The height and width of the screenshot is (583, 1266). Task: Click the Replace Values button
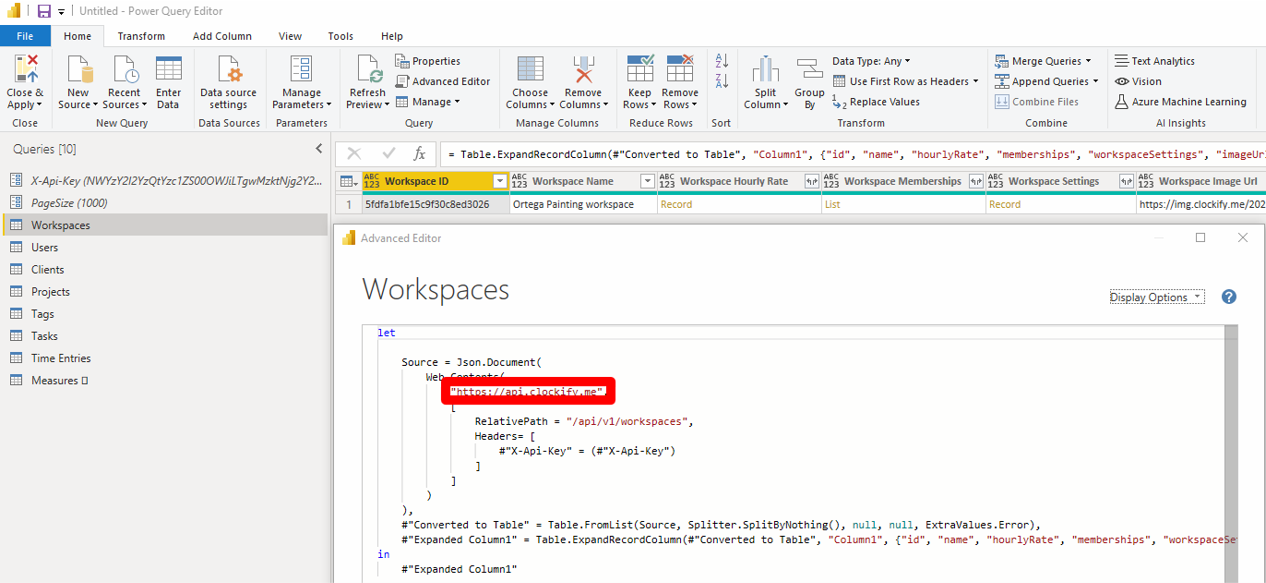pos(877,101)
